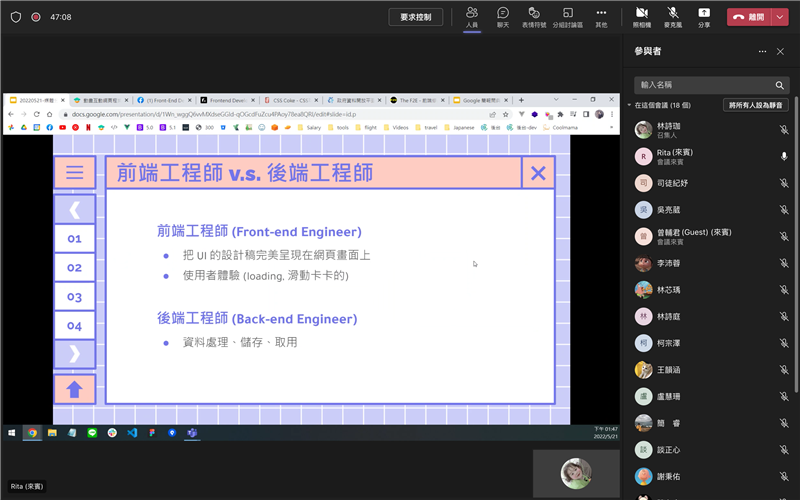Image resolution: width=800 pixels, height=500 pixels.
Task: Unmute the 麥克風 microphone
Action: (673, 16)
